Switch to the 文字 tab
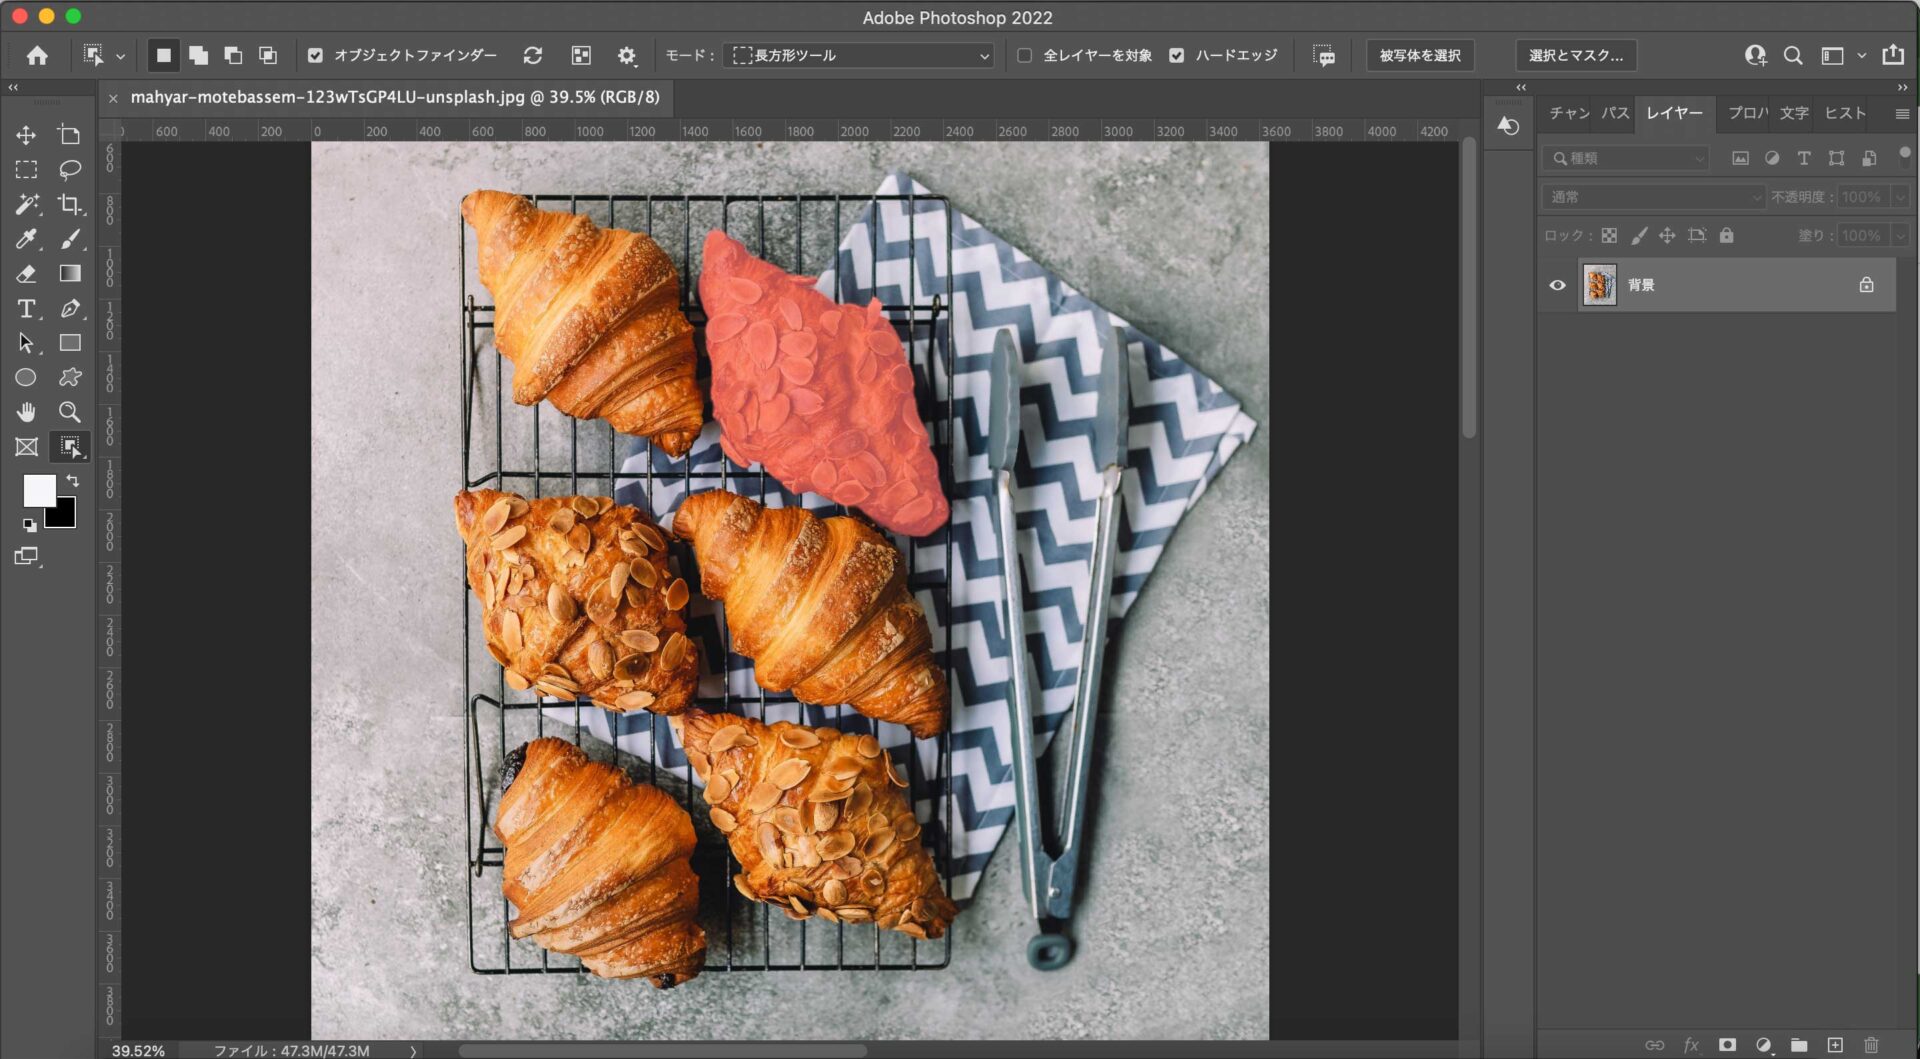Screen dimensions: 1920x1059 pos(1794,113)
